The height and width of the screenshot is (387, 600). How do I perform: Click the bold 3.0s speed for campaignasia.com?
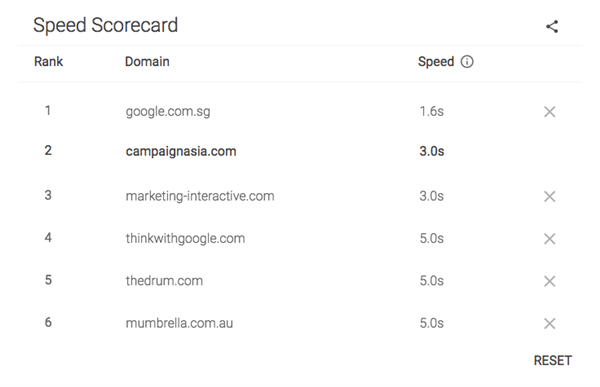point(432,151)
